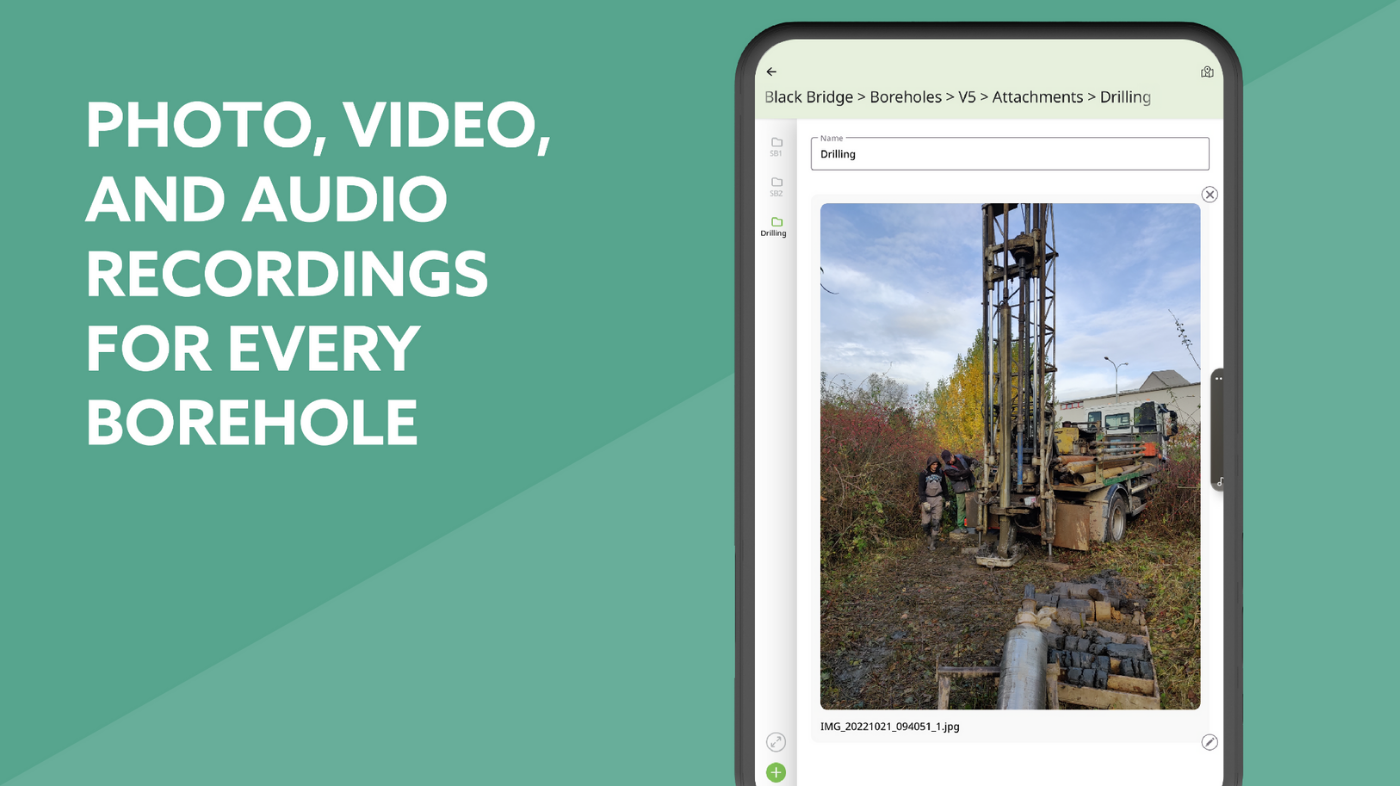Viewport: 1400px width, 786px height.
Task: Add new attachment with green plus button
Action: (x=775, y=772)
